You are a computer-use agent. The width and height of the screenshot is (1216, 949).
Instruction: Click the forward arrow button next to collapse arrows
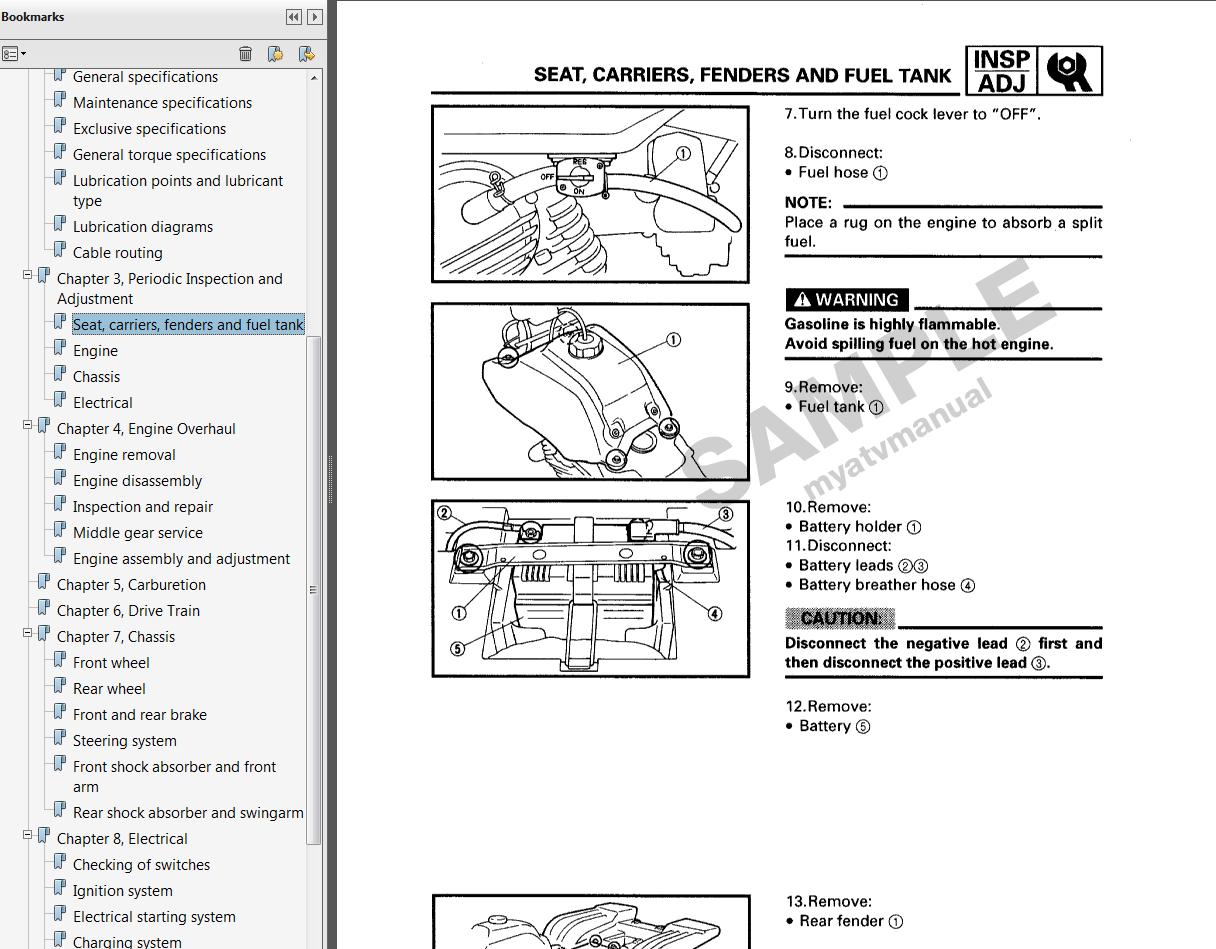(315, 17)
